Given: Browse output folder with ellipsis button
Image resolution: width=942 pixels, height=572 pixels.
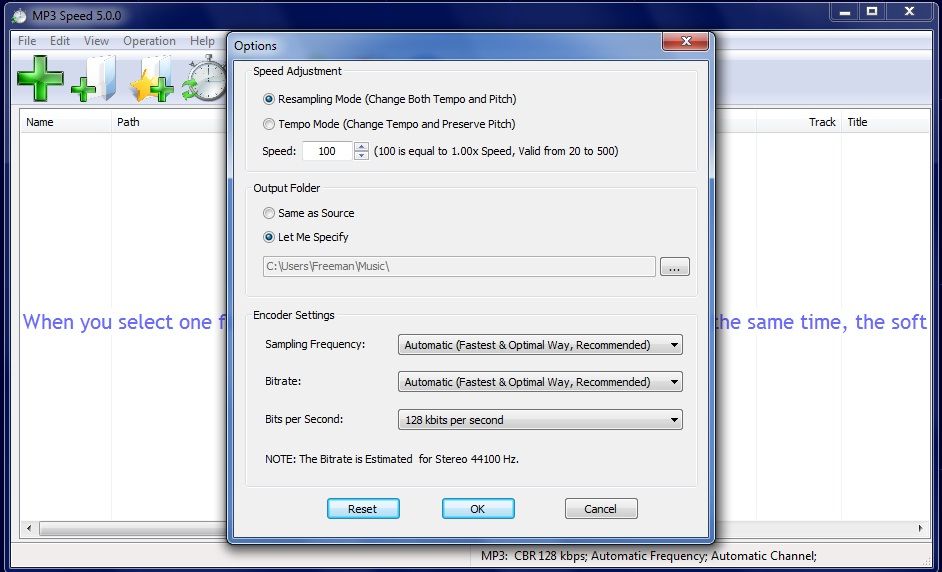Looking at the screenshot, I should tap(675, 267).
